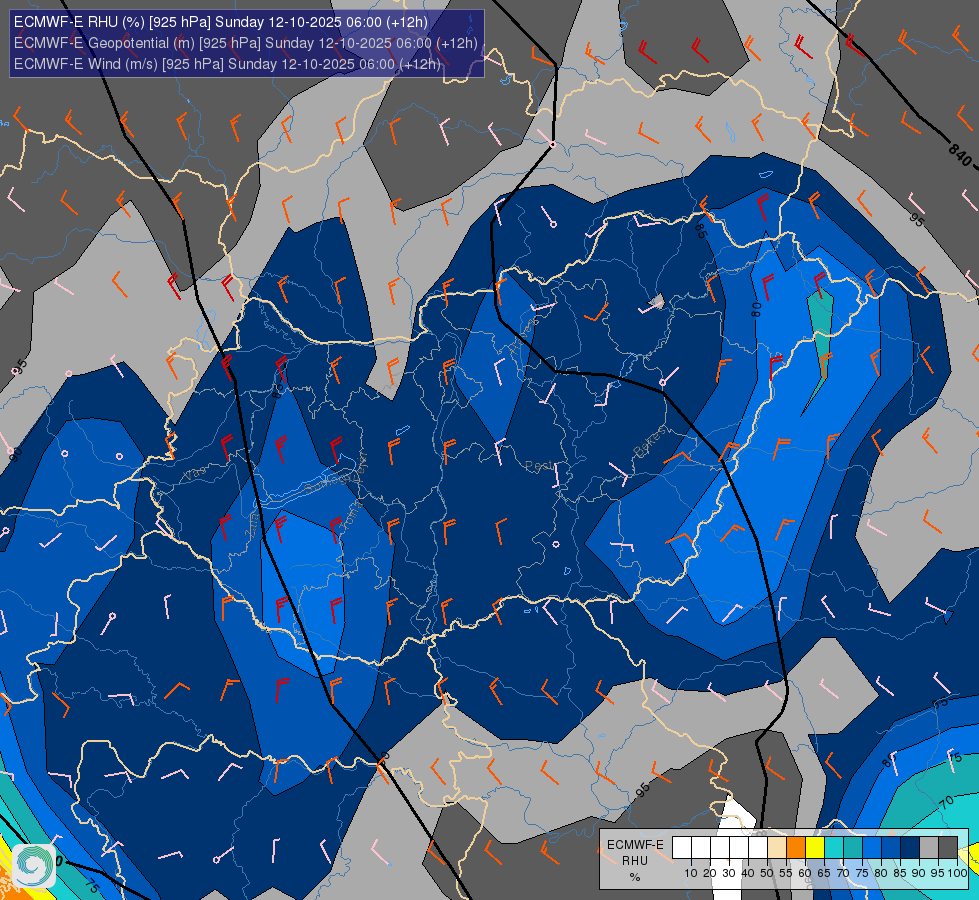Pick the teal 70–75 legend swatch

tap(853, 848)
